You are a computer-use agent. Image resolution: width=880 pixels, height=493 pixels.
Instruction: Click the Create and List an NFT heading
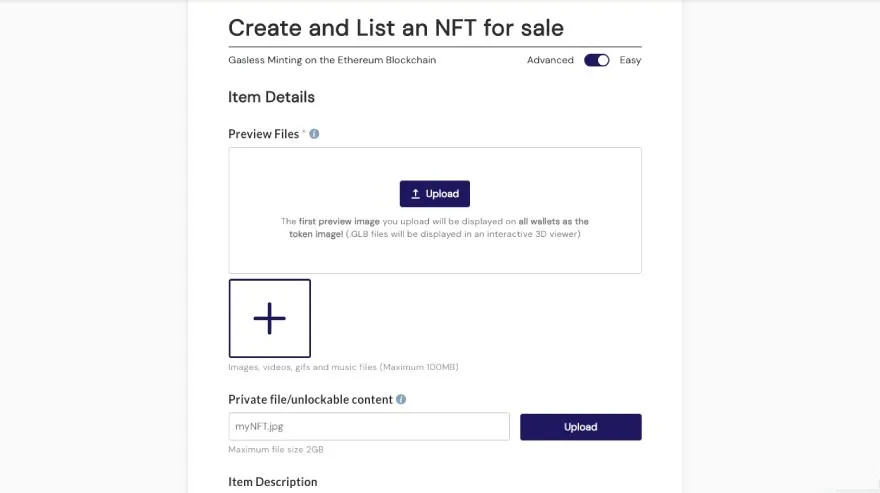tap(396, 28)
